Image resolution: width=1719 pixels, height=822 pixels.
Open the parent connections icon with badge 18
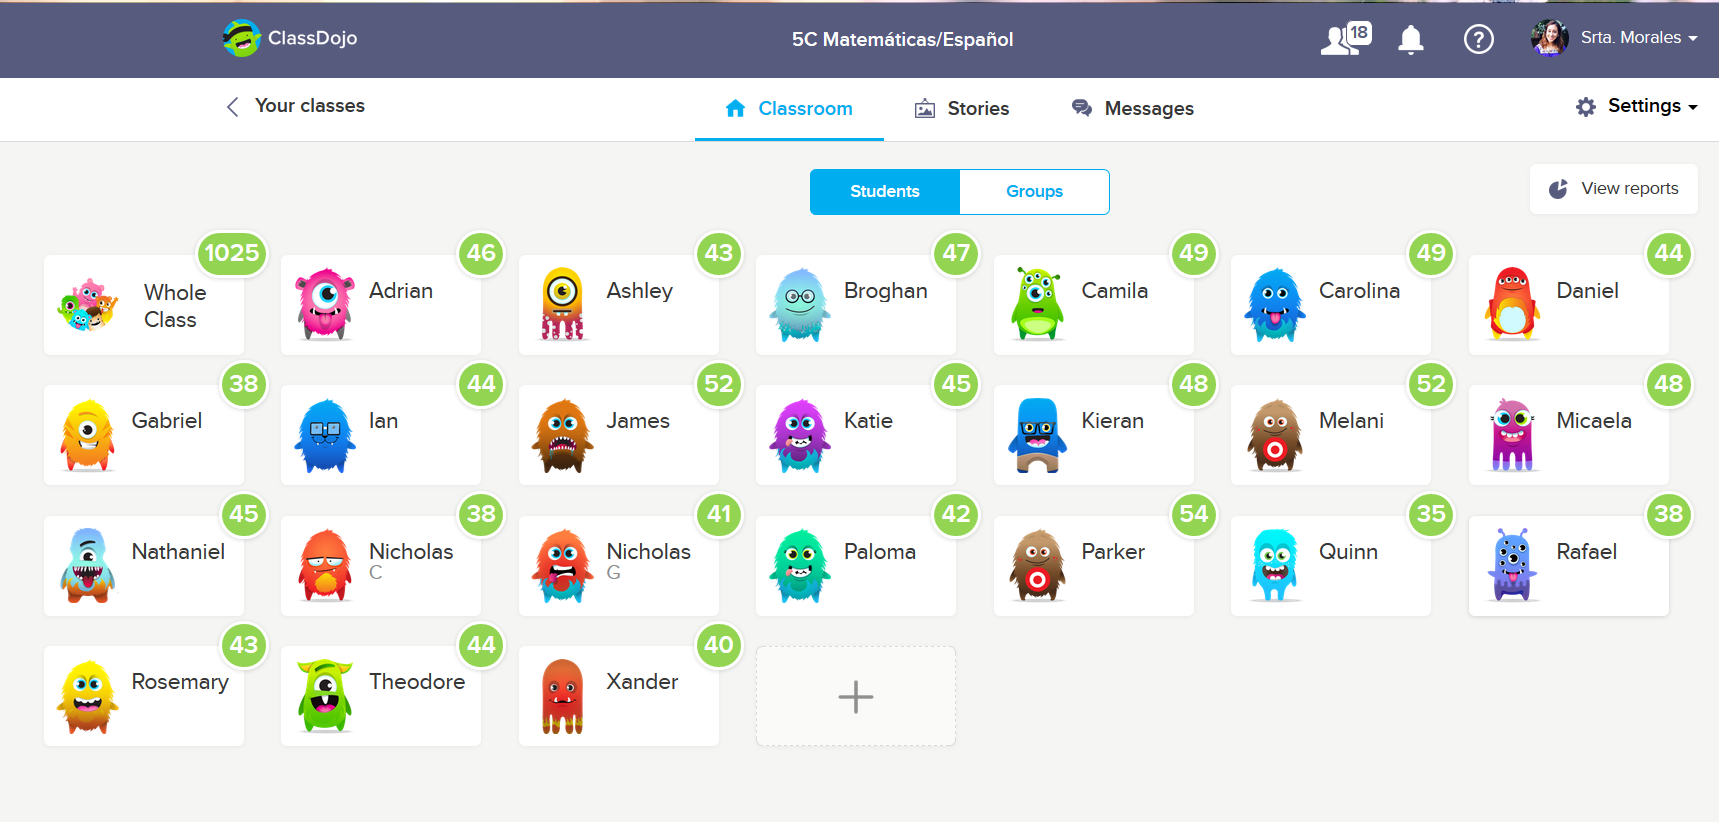click(x=1346, y=39)
